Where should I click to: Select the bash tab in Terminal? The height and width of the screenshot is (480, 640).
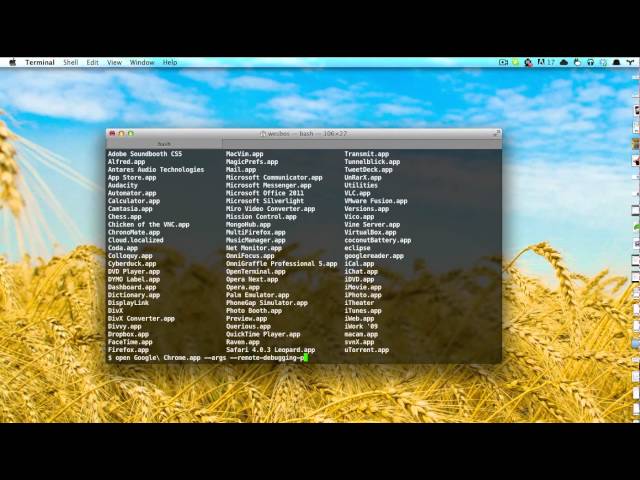(164, 144)
